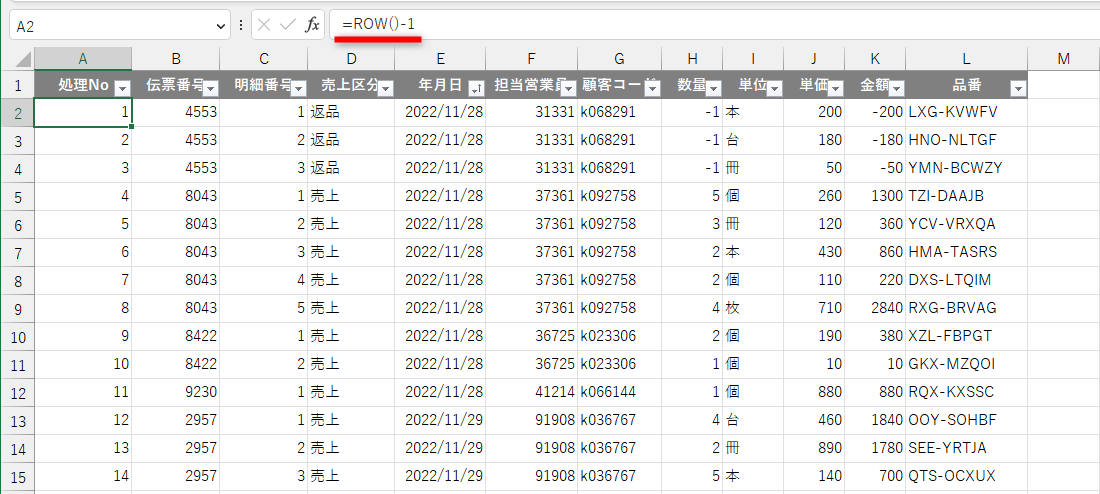Select 単価 cell showing 710

814,309
